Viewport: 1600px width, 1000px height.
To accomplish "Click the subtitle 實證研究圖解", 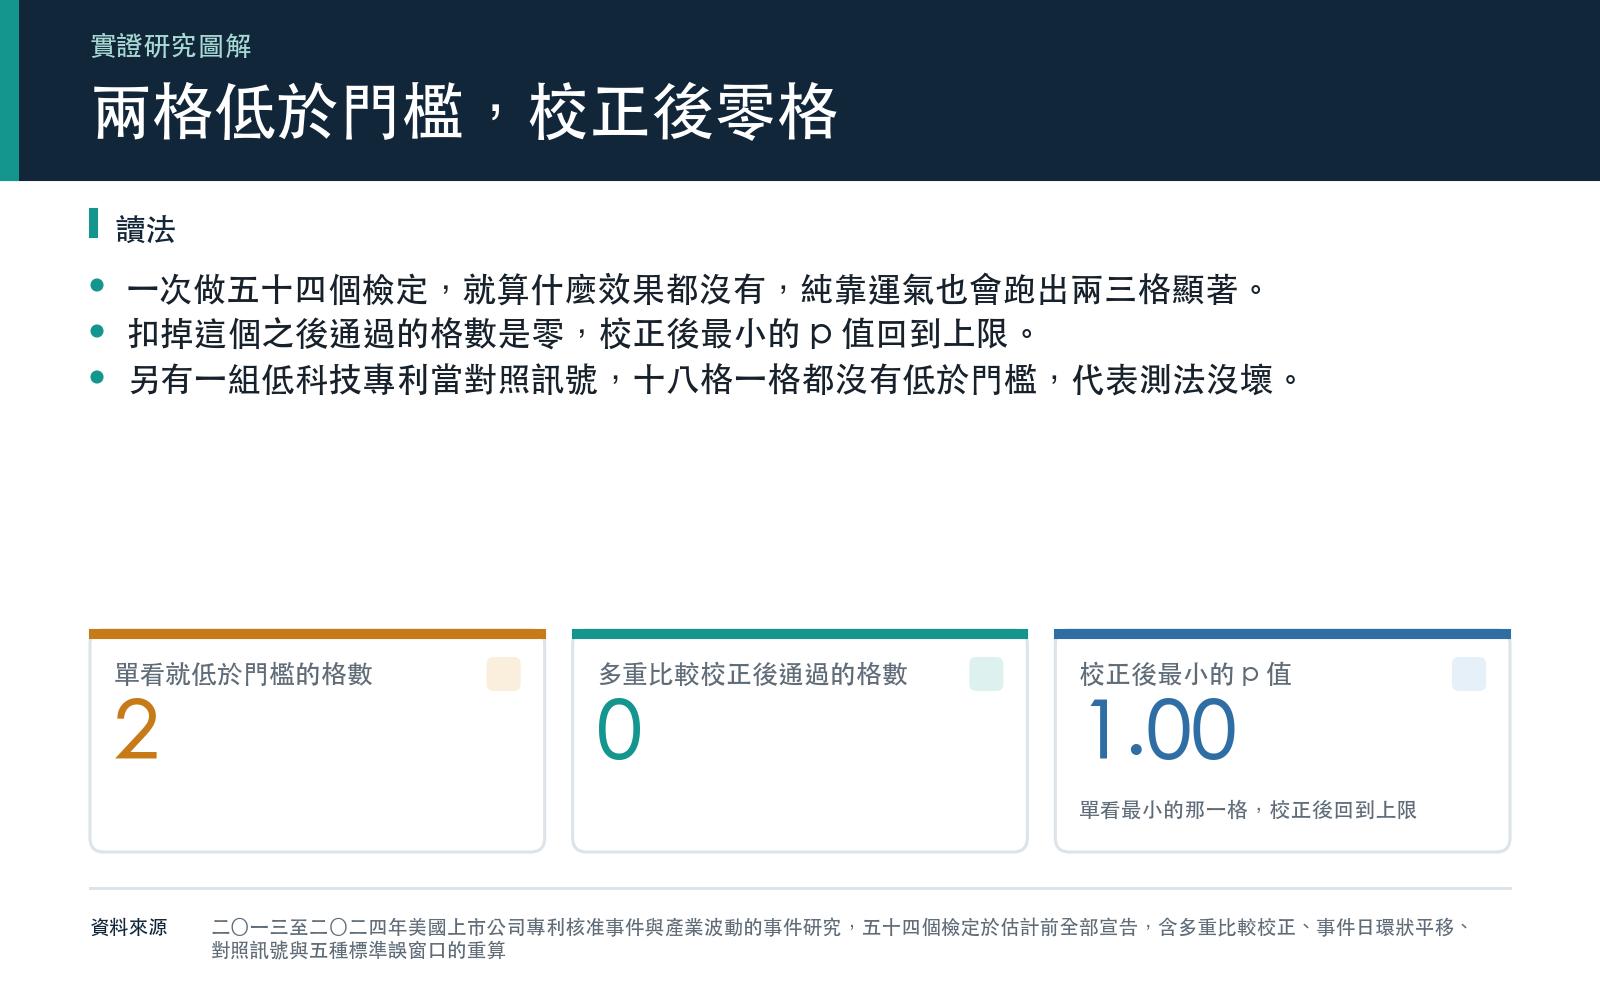I will point(171,46).
